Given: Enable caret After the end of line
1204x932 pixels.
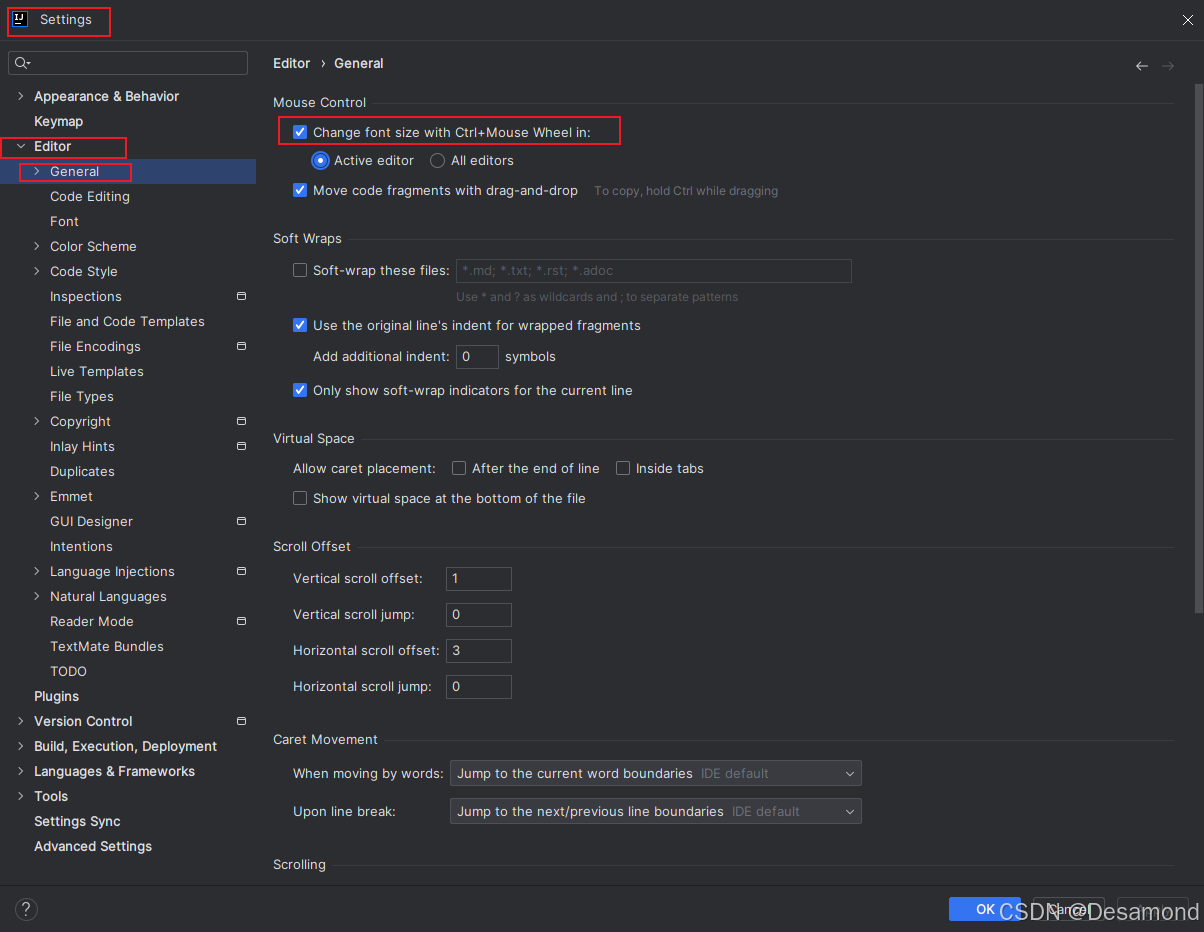Looking at the screenshot, I should pyautogui.click(x=459, y=468).
